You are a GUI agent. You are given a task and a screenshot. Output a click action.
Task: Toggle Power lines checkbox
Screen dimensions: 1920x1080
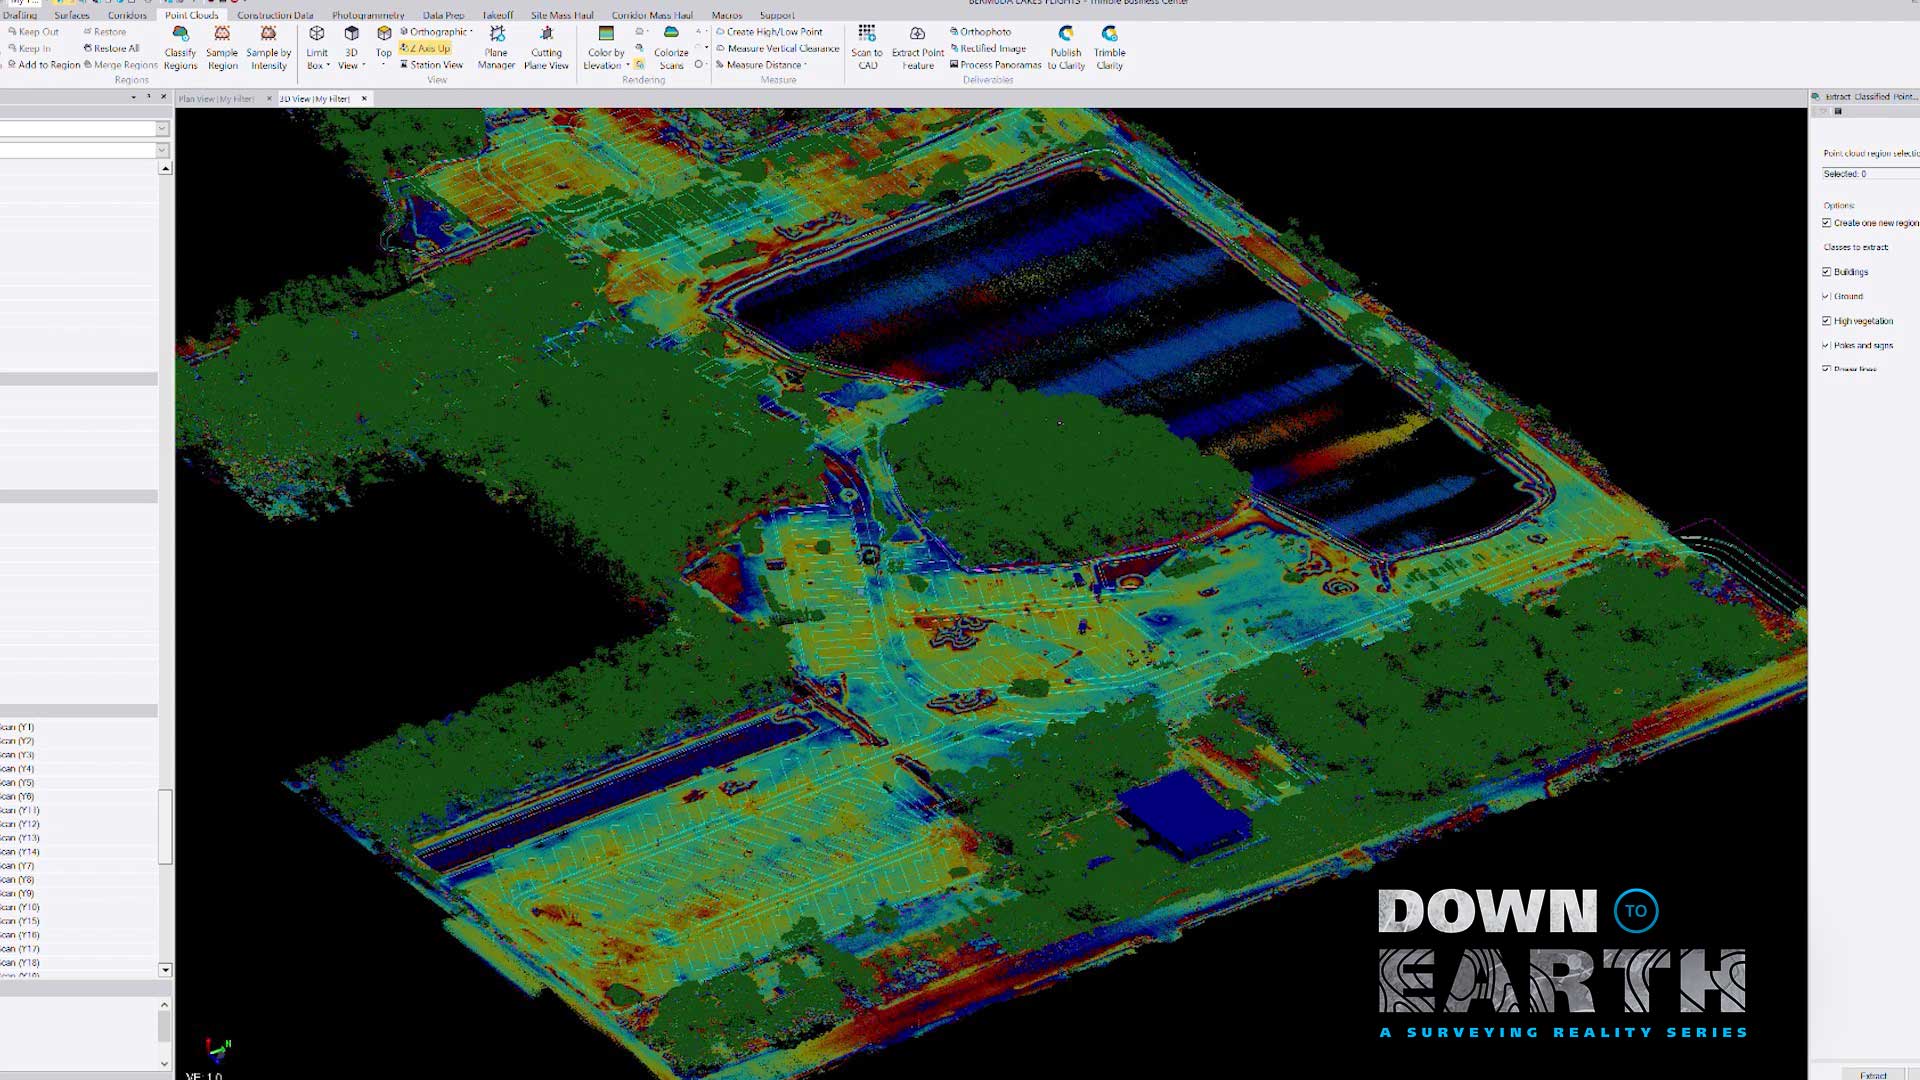coord(1826,369)
